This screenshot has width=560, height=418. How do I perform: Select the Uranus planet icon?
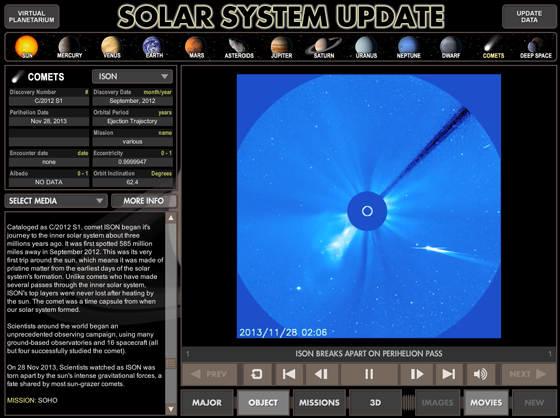[366, 47]
